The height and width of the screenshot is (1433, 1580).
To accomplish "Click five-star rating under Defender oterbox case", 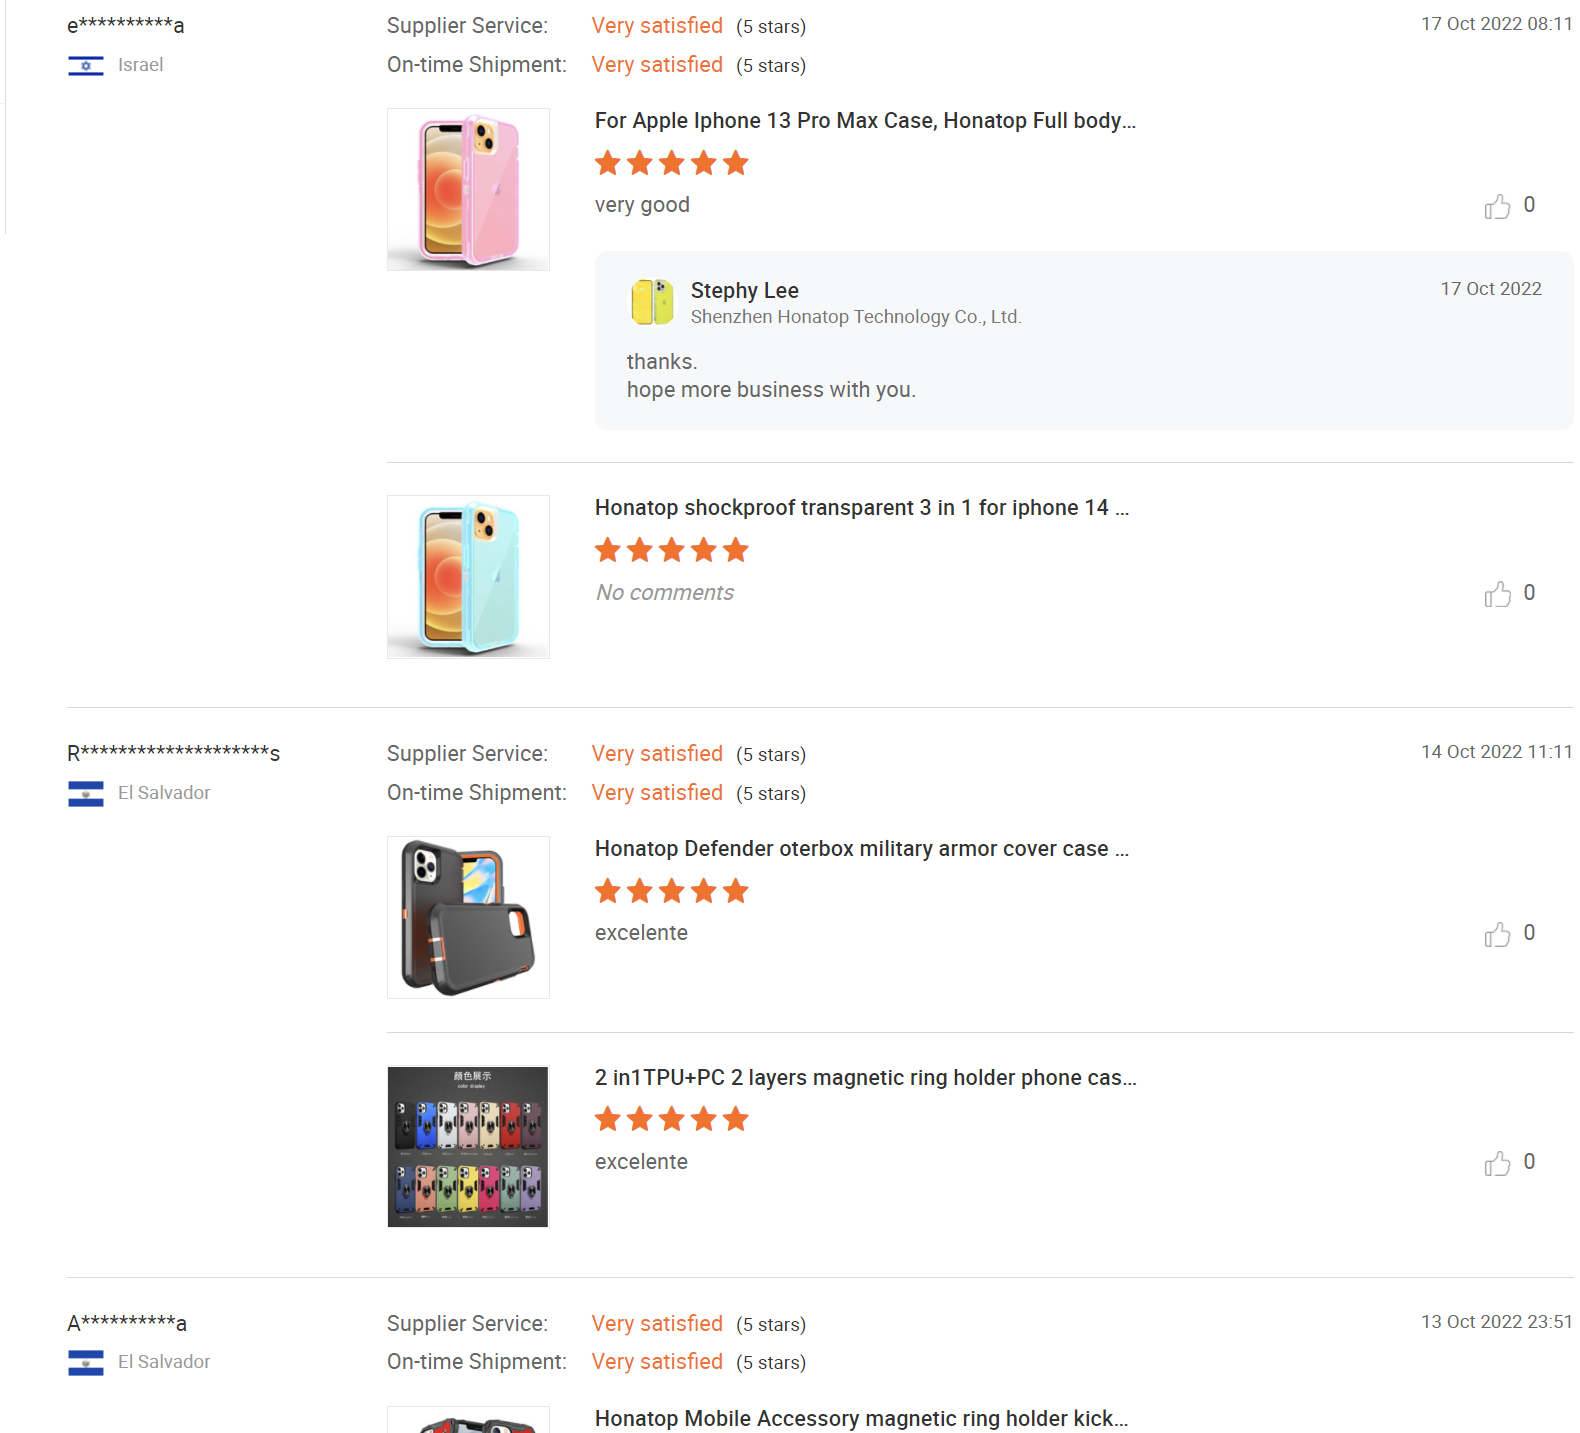I will 671,891.
